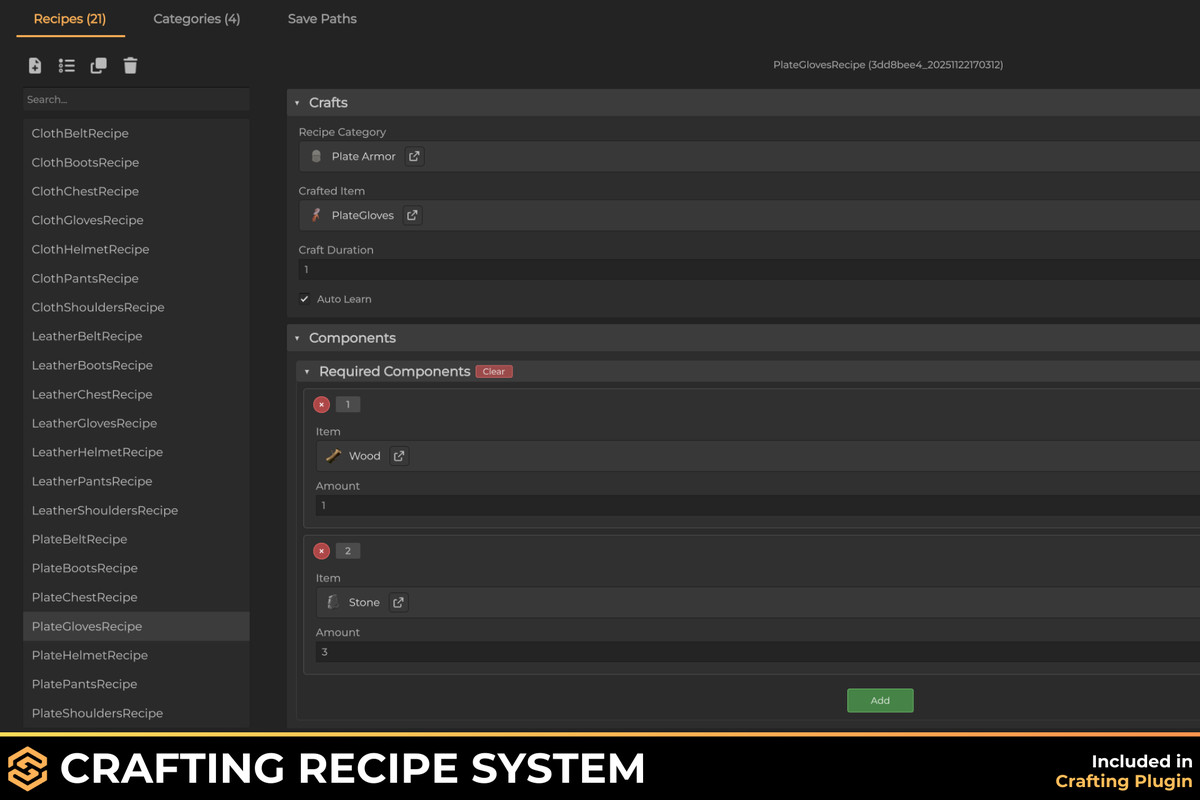This screenshot has height=800, width=1200.
Task: Click the Craft Duration input field
Action: pos(749,270)
